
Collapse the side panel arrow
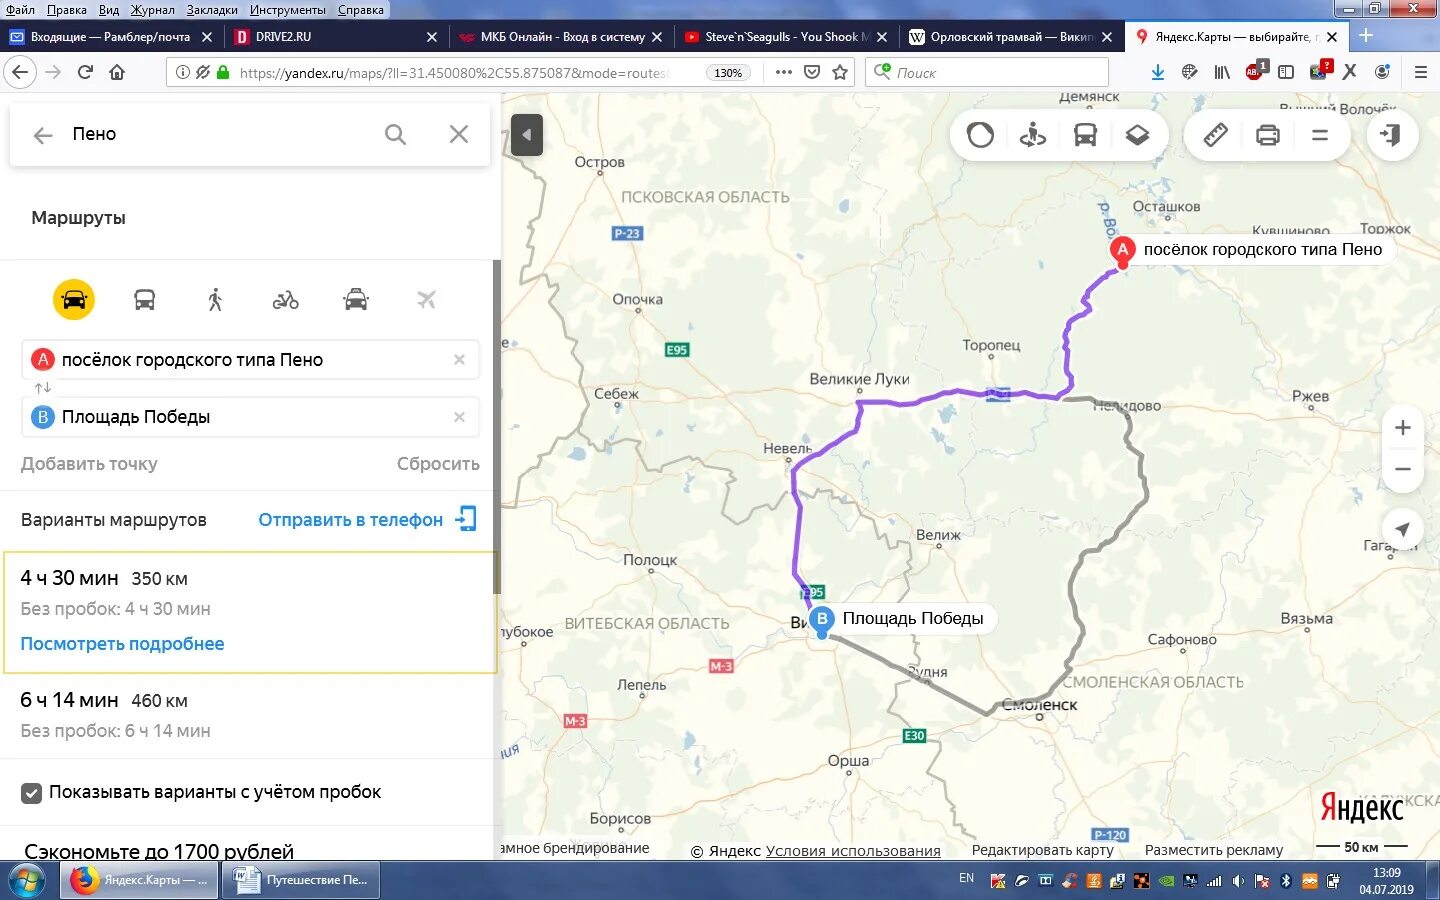(x=527, y=134)
